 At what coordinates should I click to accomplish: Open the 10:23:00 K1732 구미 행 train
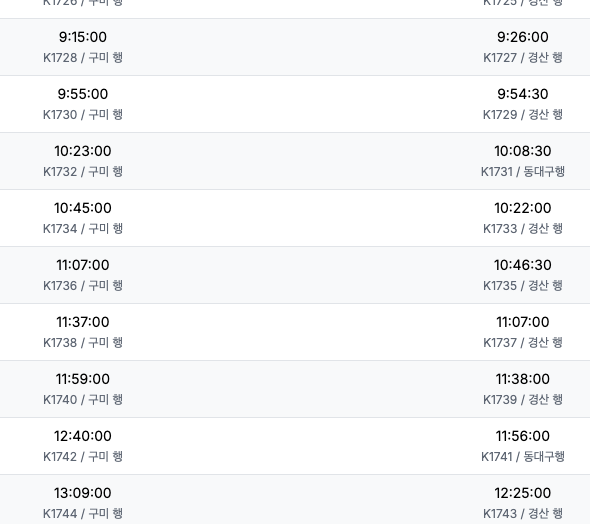point(83,161)
